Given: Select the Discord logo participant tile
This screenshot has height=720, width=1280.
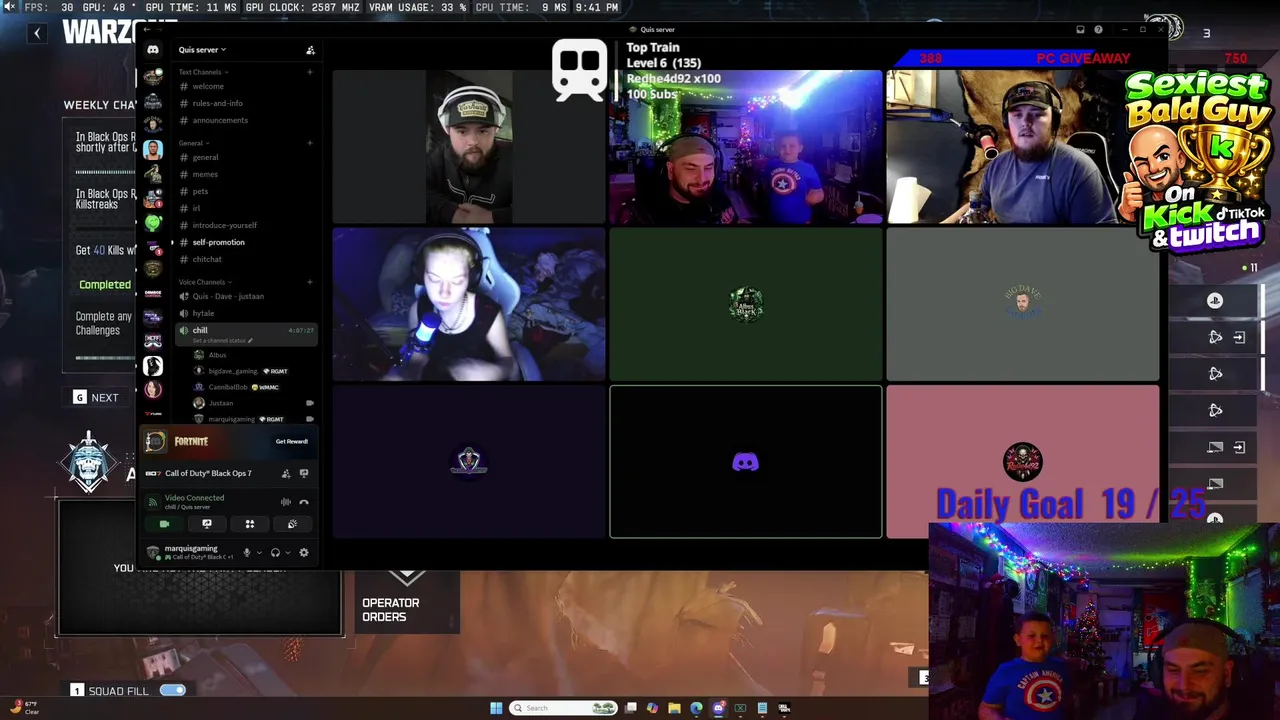Looking at the screenshot, I should coord(746,462).
